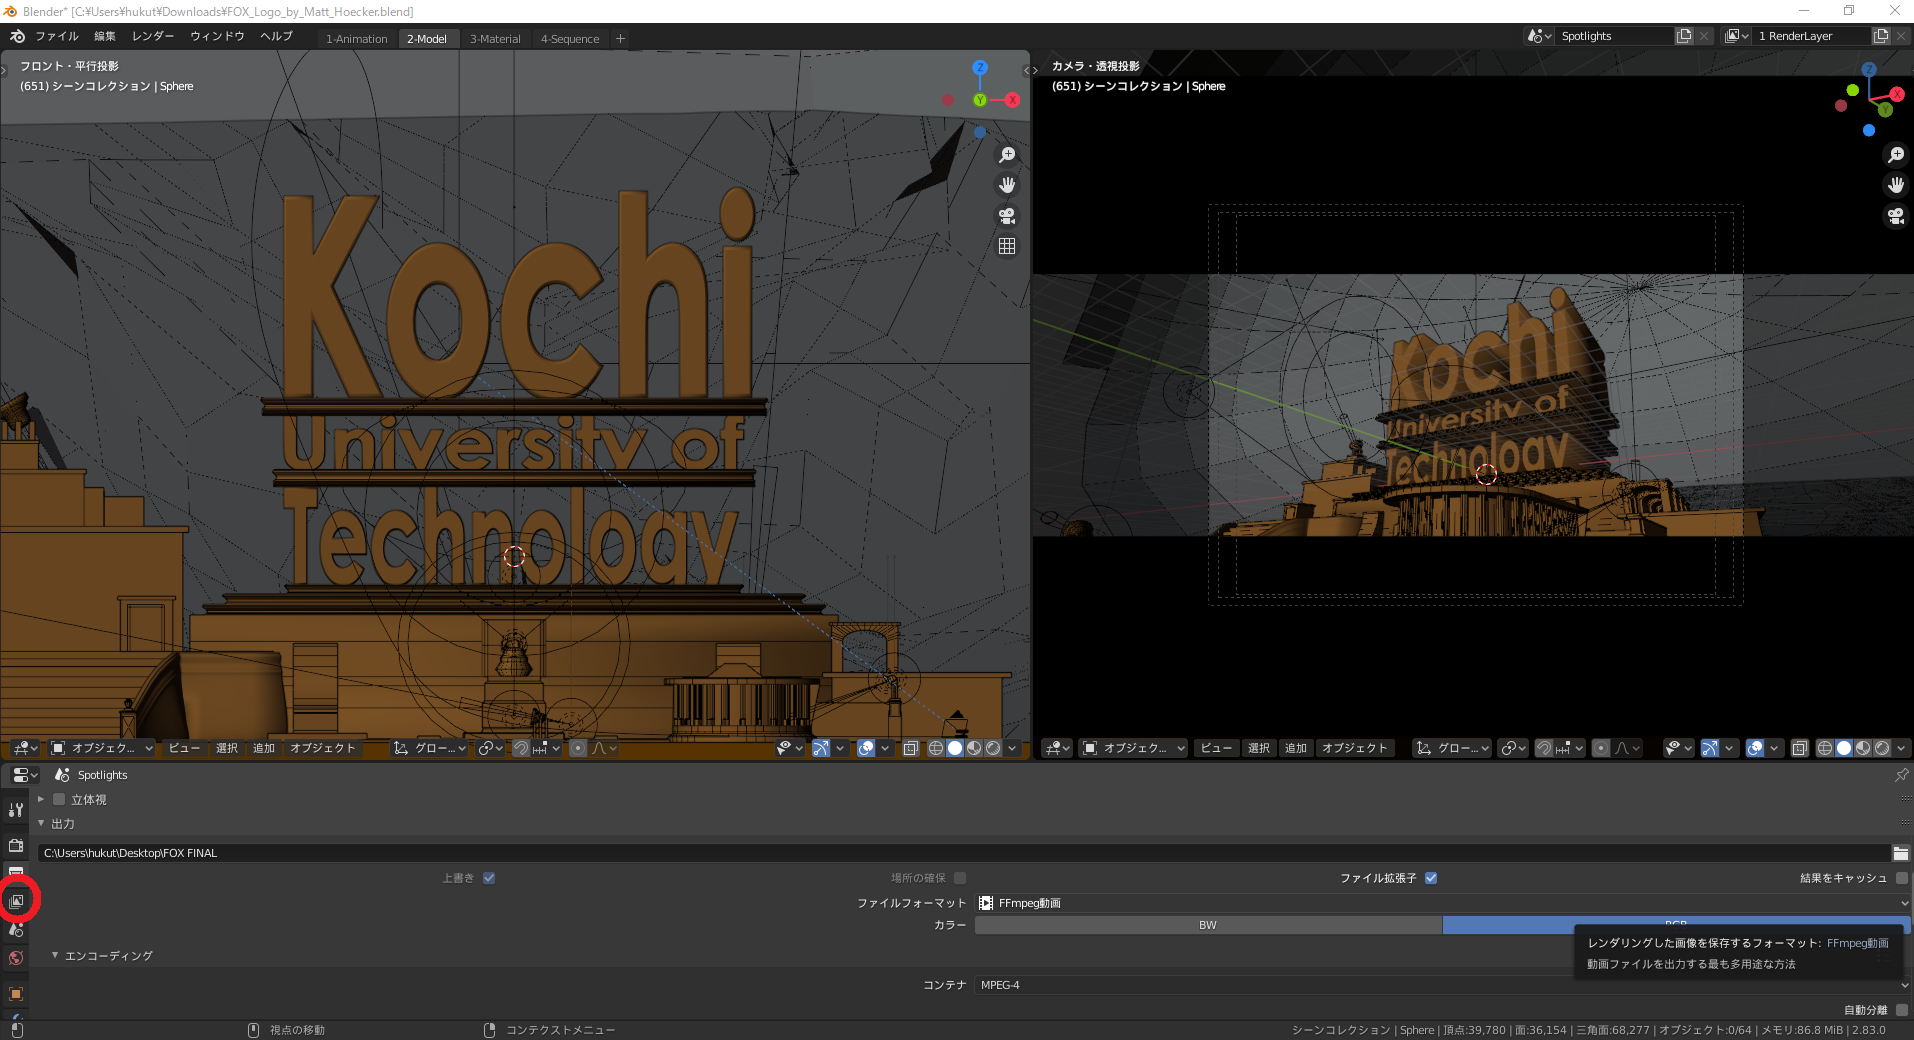Screen dimensions: 1914x1040
Task: Toggle the snap magnet in the front viewport header
Action: click(x=521, y=748)
